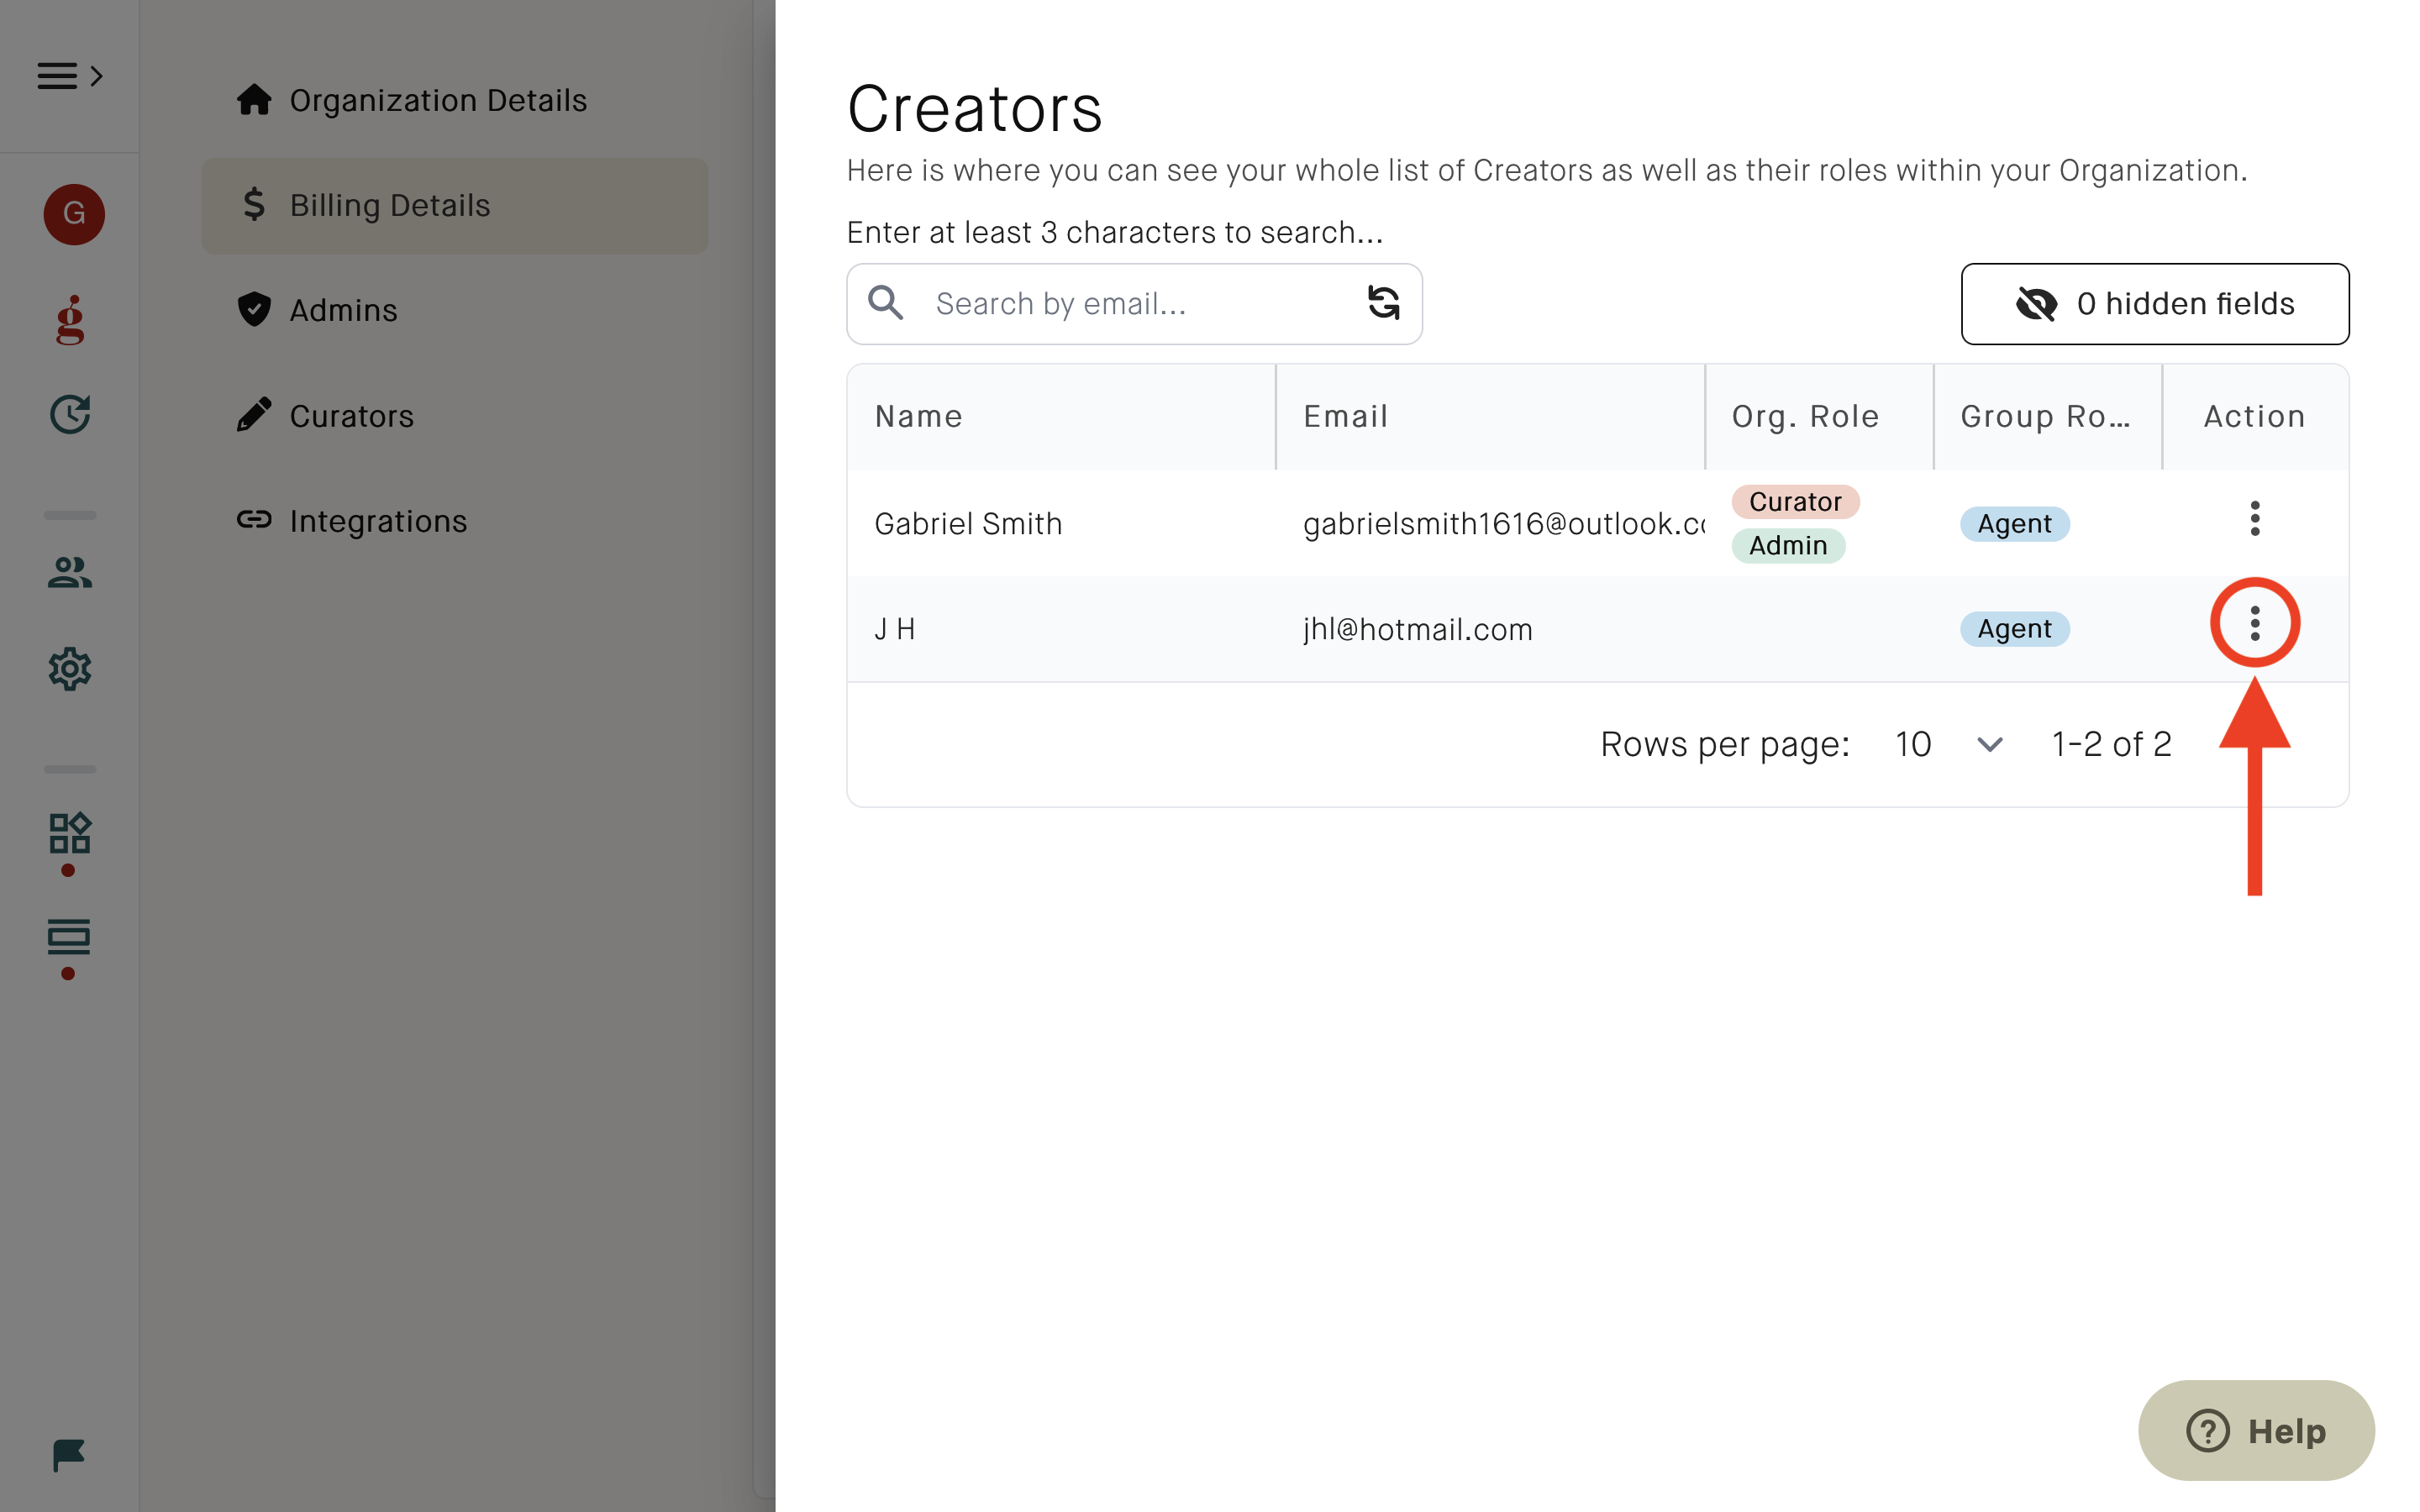
Task: Click the refresh icon in search box
Action: (x=1384, y=303)
